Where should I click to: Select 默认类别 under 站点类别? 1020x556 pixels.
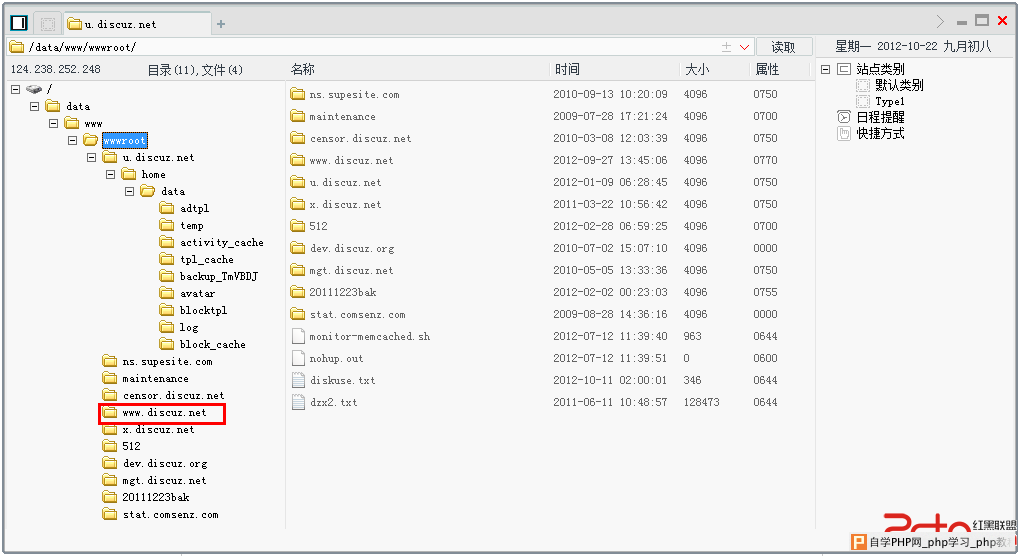[x=899, y=85]
